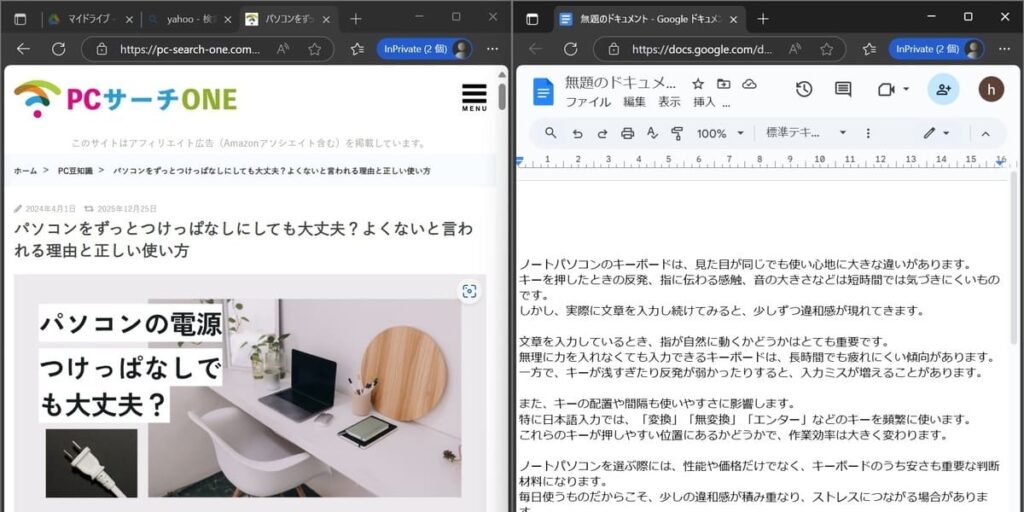This screenshot has height=512, width=1024.
Task: Expand the Meet call dropdown arrow
Action: pos(906,89)
